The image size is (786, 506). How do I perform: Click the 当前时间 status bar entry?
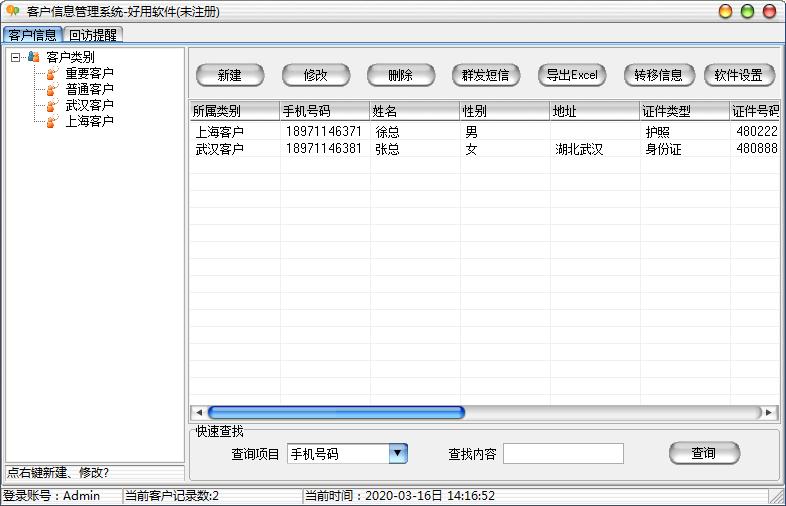[x=400, y=496]
